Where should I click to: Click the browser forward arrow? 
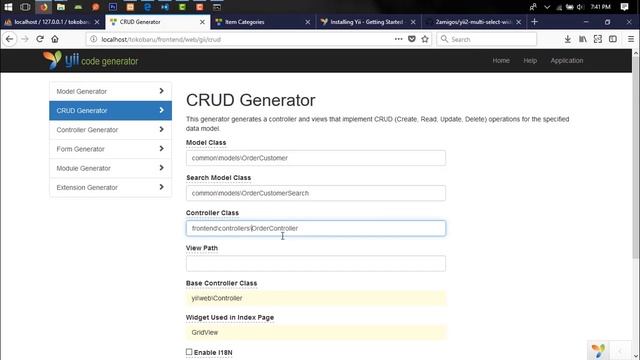pyautogui.click(x=25, y=39)
